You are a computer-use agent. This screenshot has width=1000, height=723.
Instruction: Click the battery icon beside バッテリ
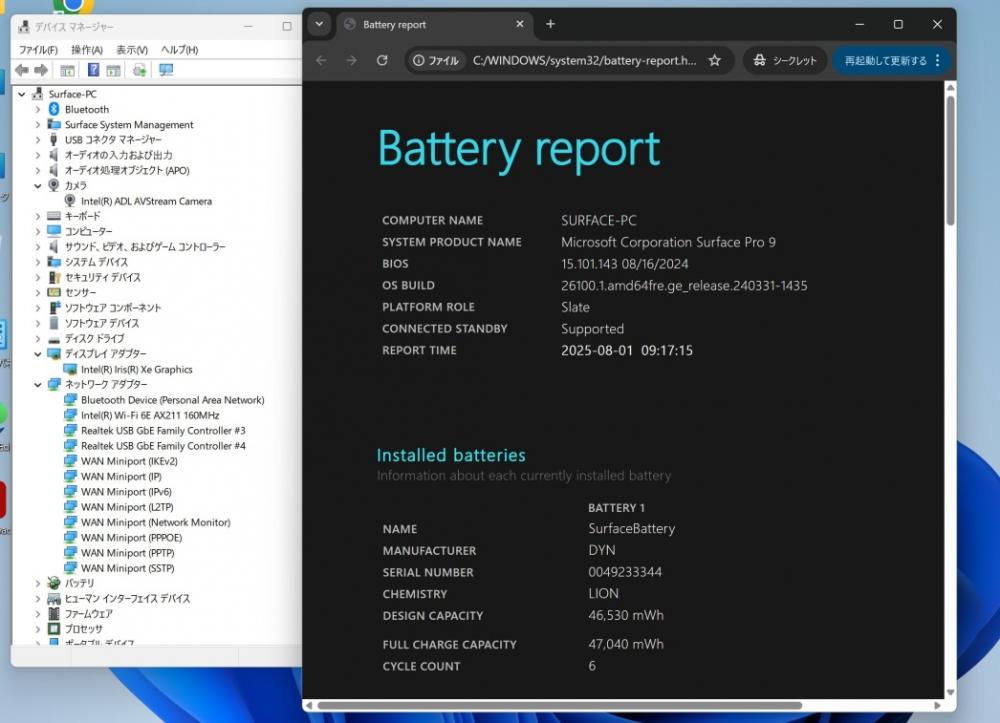point(54,583)
